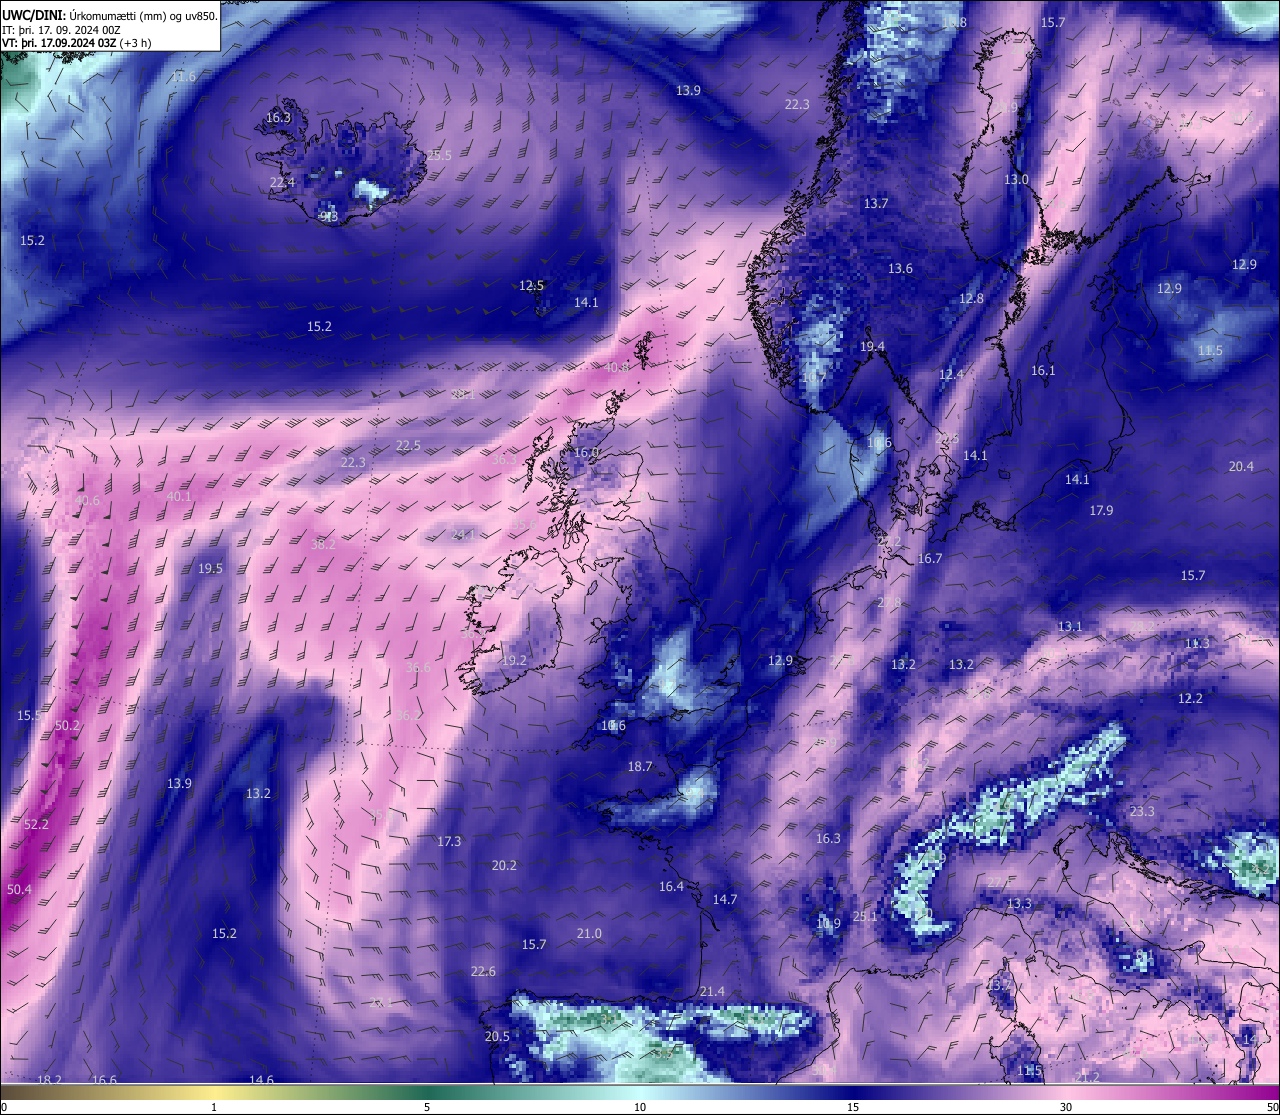Click the colour scale tick label '30'
The width and height of the screenshot is (1280, 1115).
pos(1066,1106)
